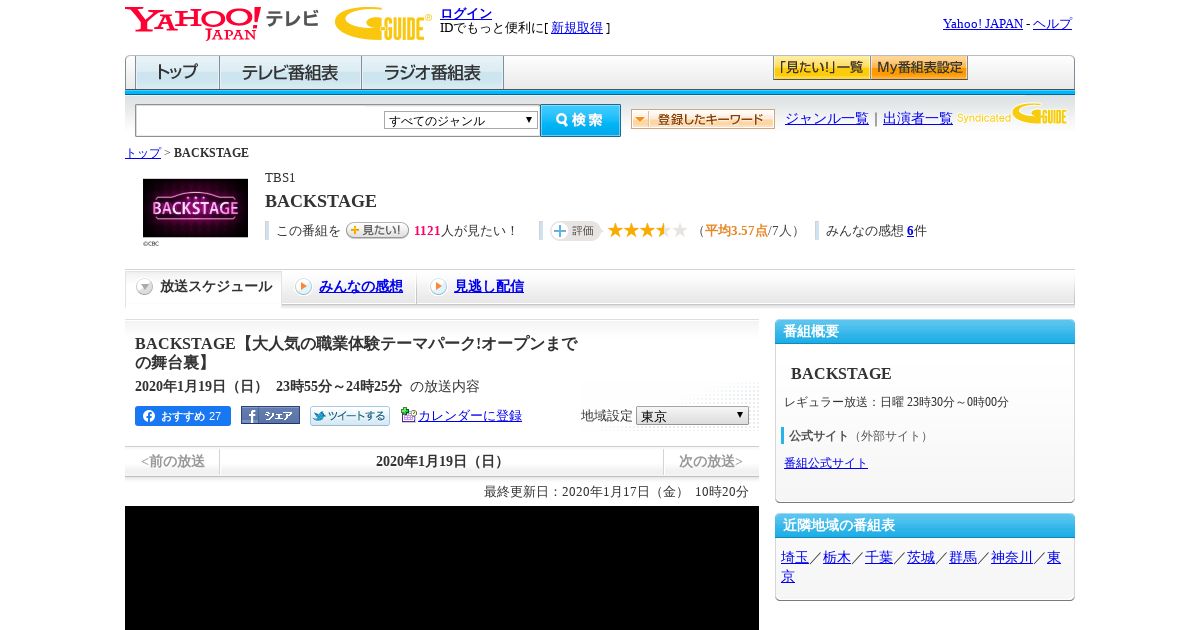Open 茨城 region listing link
The height and width of the screenshot is (630, 1200).
click(x=921, y=557)
